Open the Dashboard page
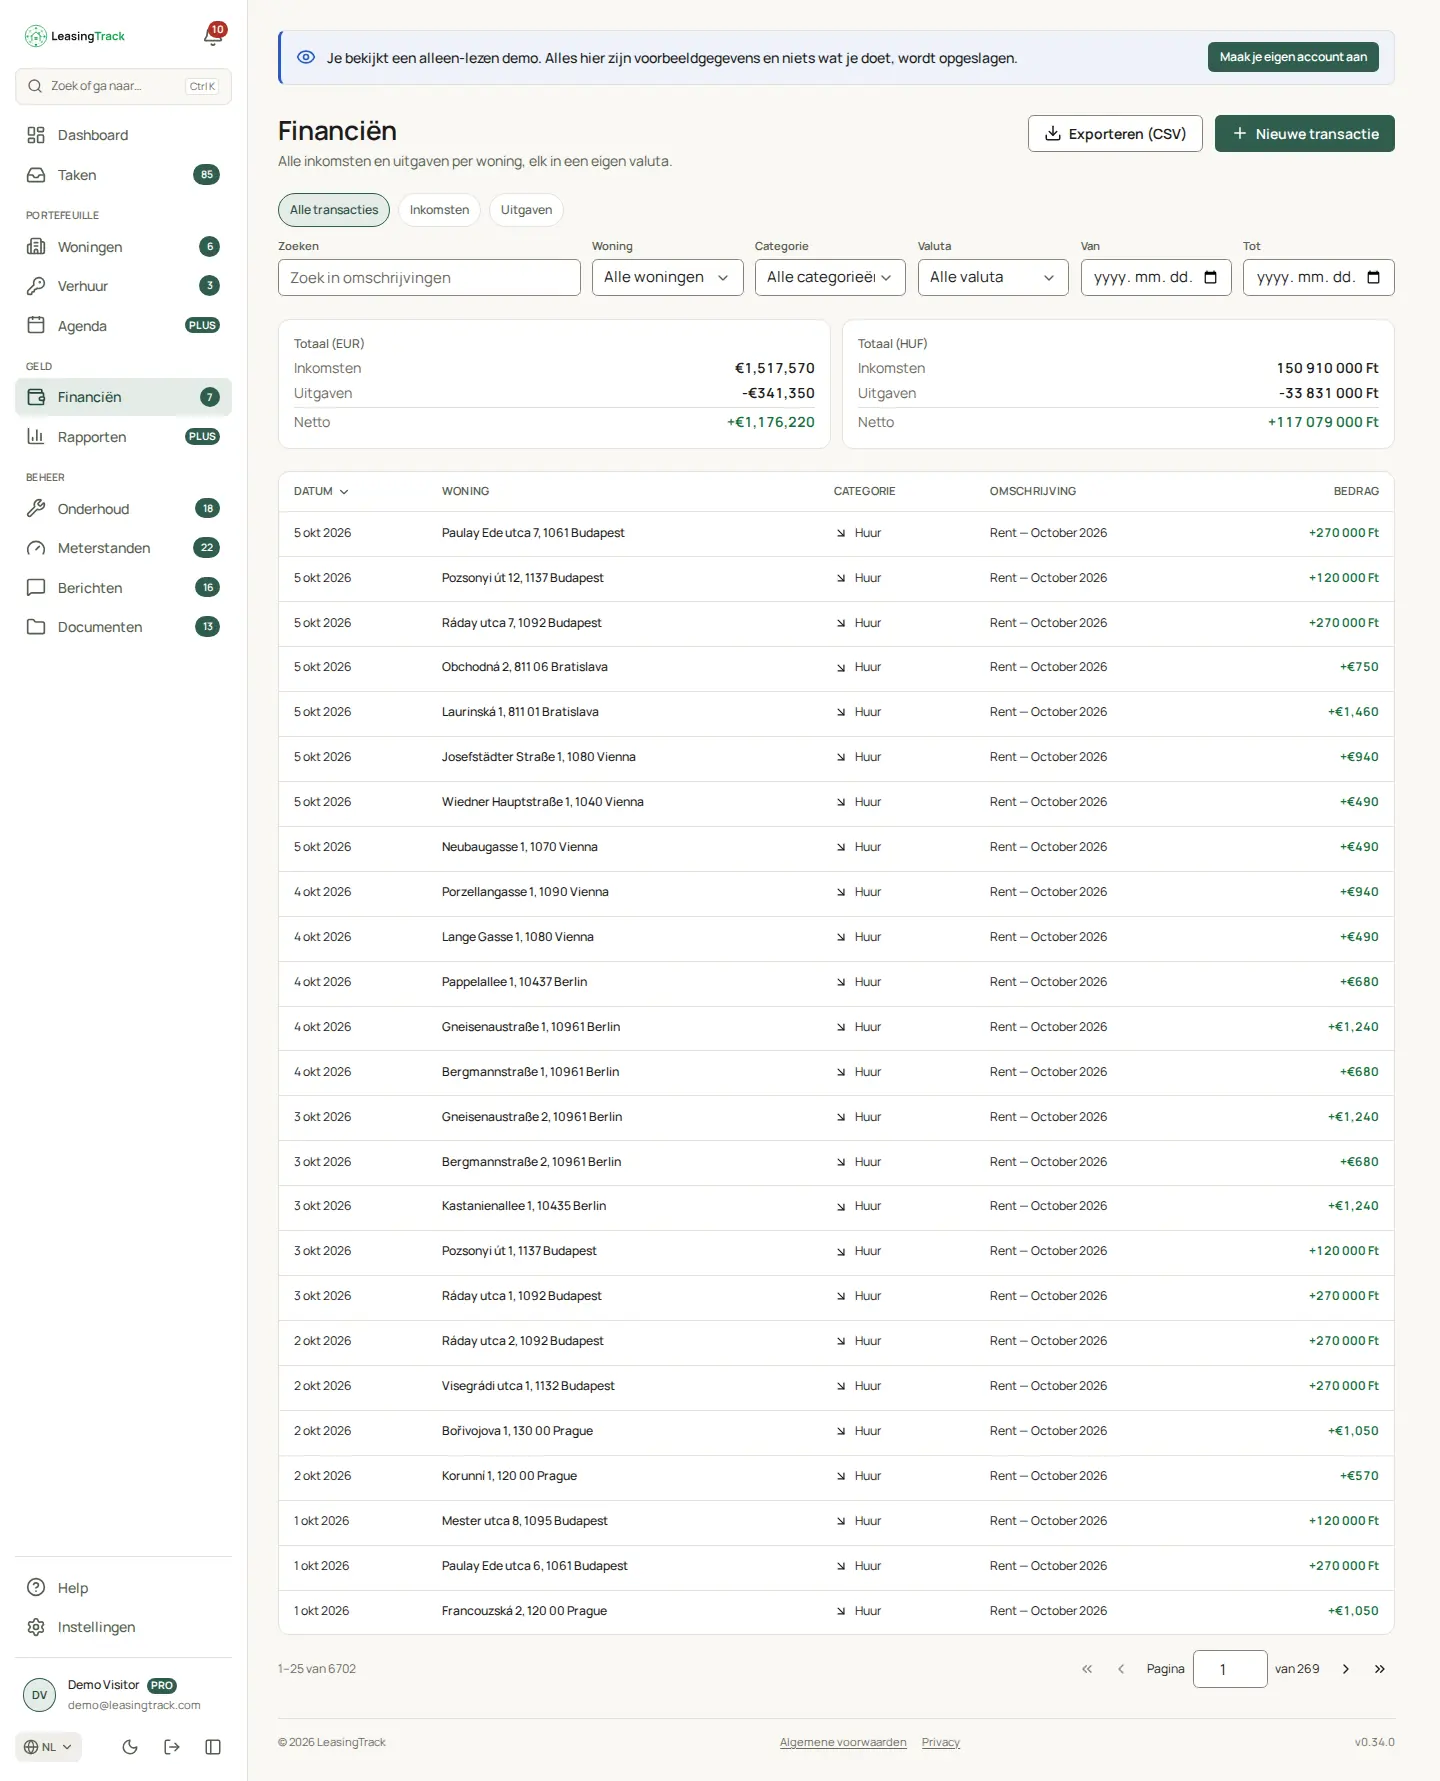This screenshot has height=1781, width=1440. click(x=123, y=135)
